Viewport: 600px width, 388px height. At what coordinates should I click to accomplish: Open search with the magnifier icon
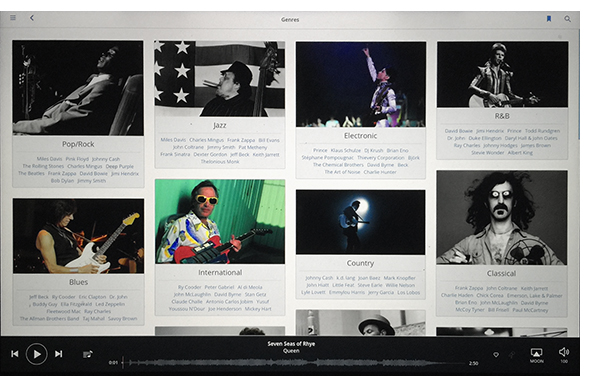567,19
